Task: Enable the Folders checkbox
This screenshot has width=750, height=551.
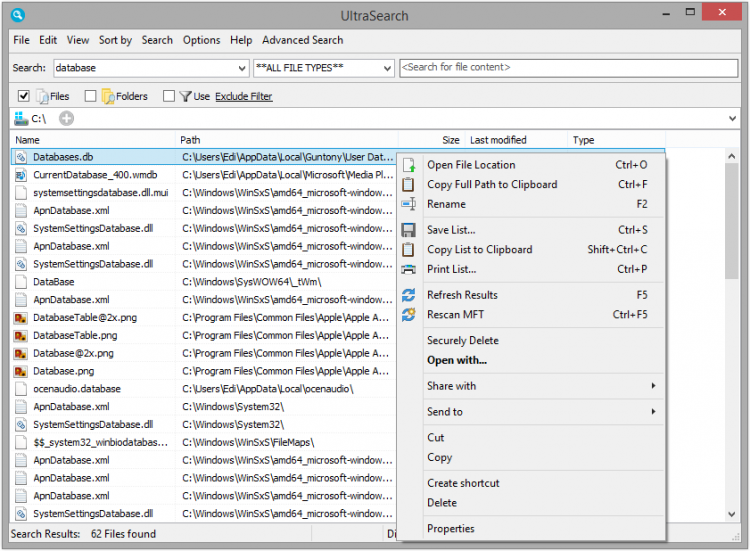Action: [91, 96]
